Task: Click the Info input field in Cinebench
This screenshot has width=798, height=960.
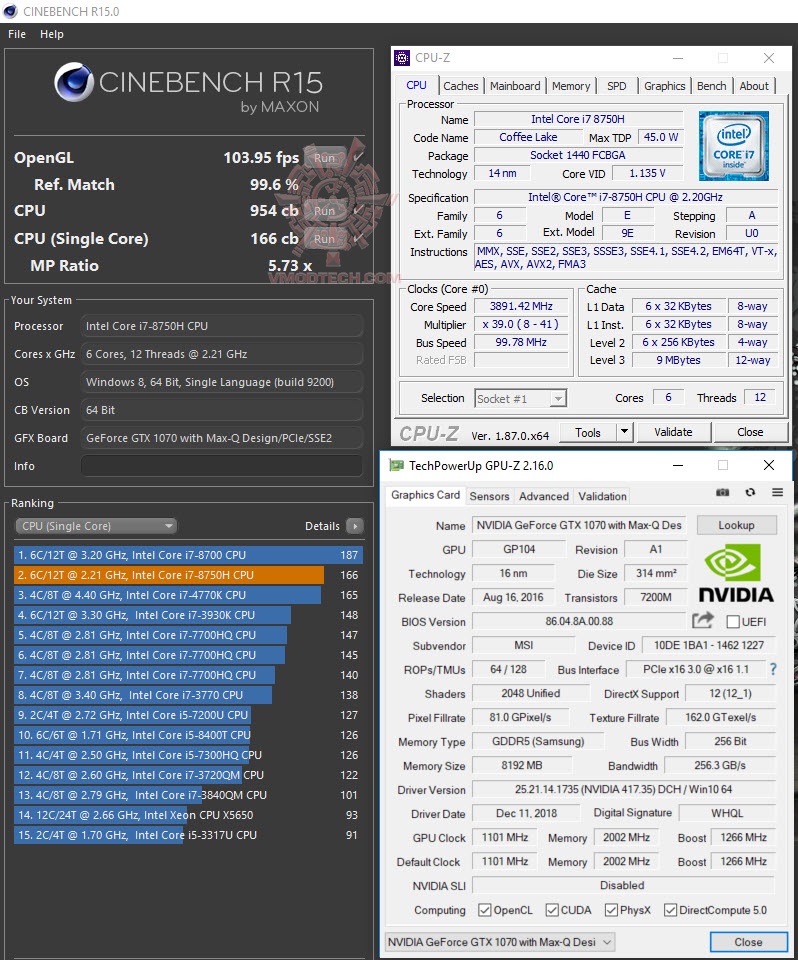Action: [x=222, y=466]
